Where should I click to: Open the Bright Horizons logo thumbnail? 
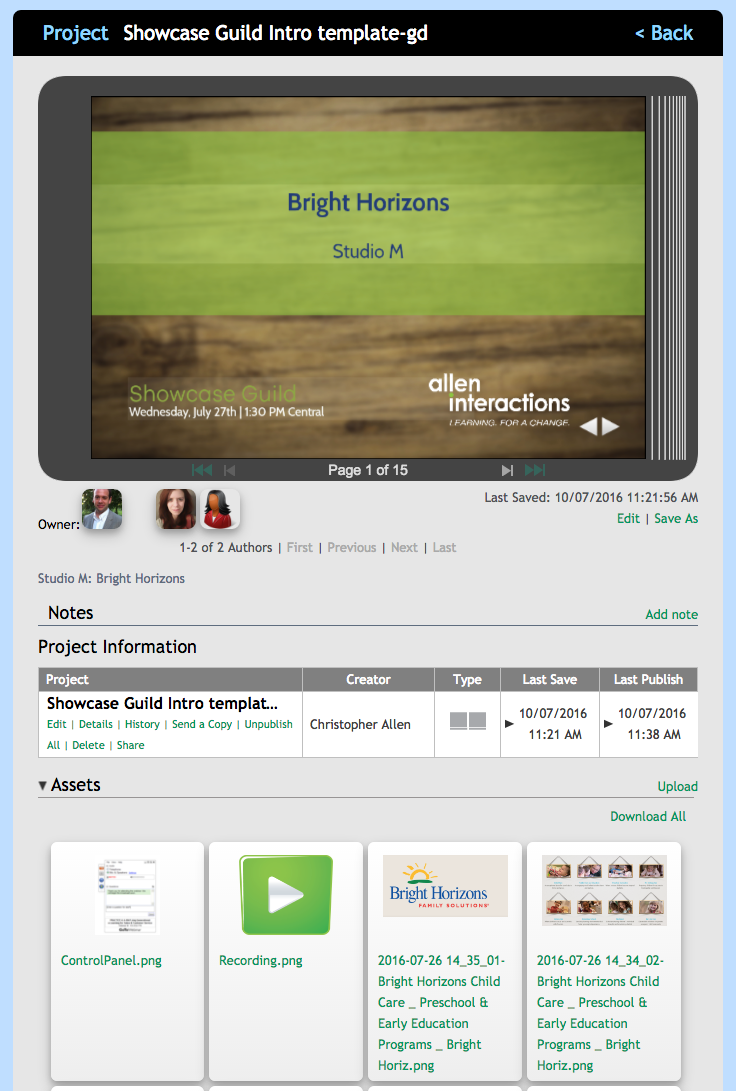pos(445,886)
